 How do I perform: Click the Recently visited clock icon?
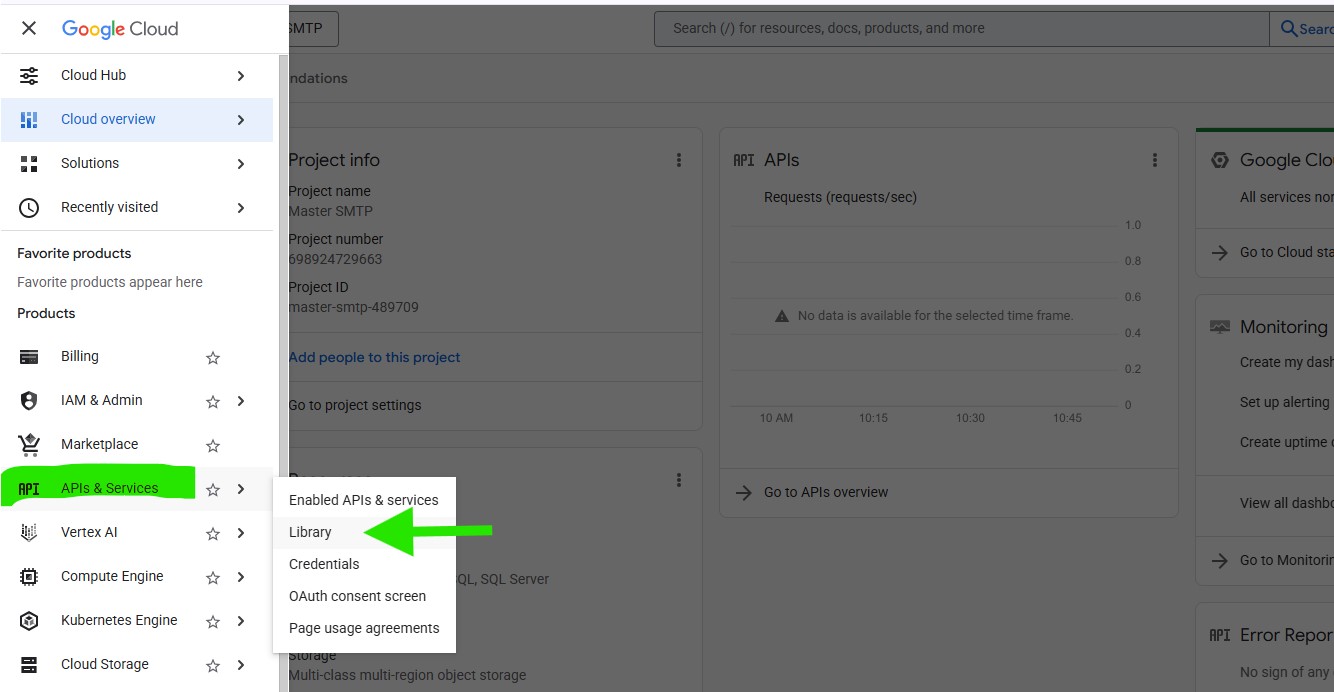point(29,208)
